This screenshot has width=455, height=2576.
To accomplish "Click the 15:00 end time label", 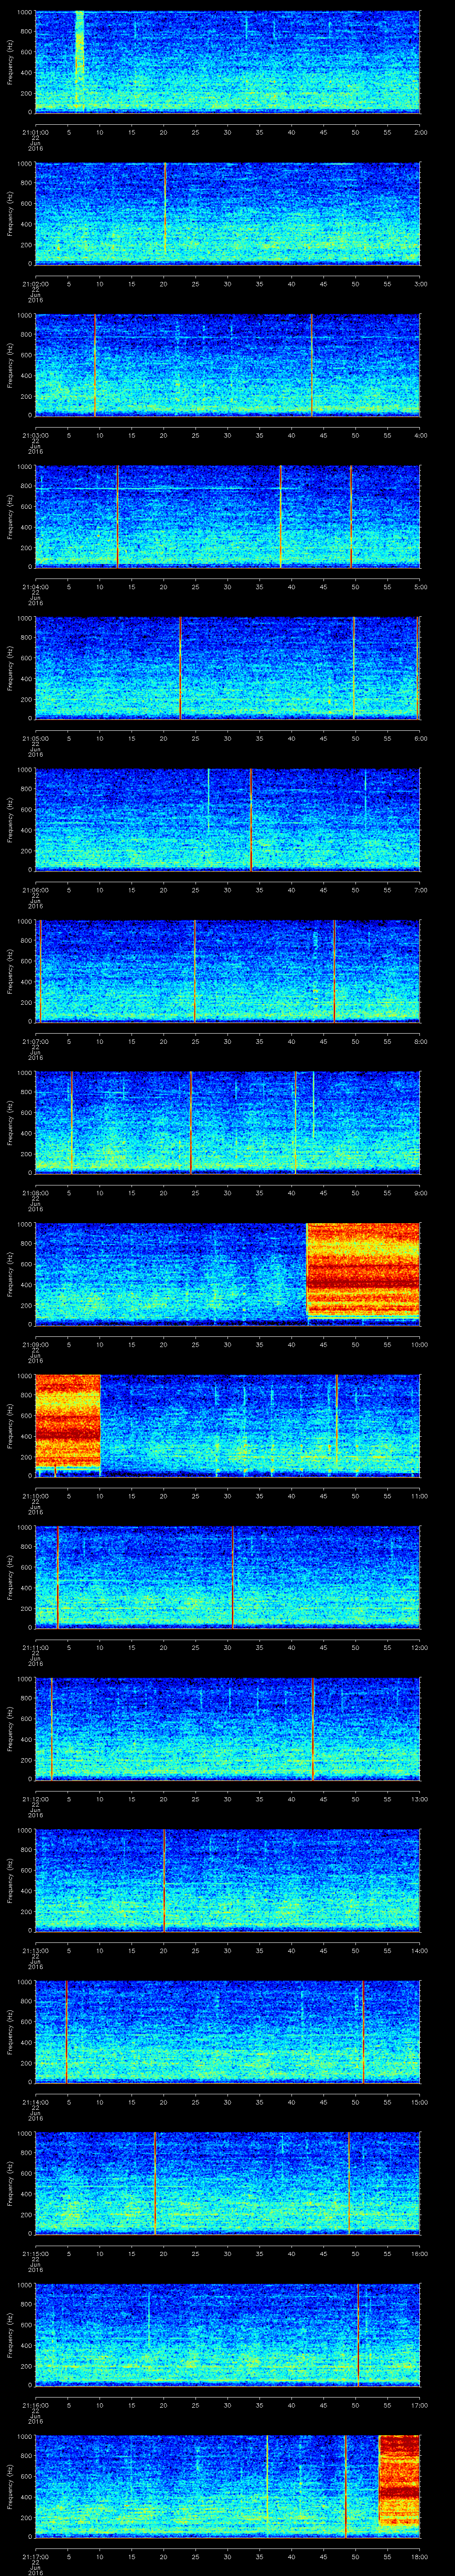I will pos(419,2102).
